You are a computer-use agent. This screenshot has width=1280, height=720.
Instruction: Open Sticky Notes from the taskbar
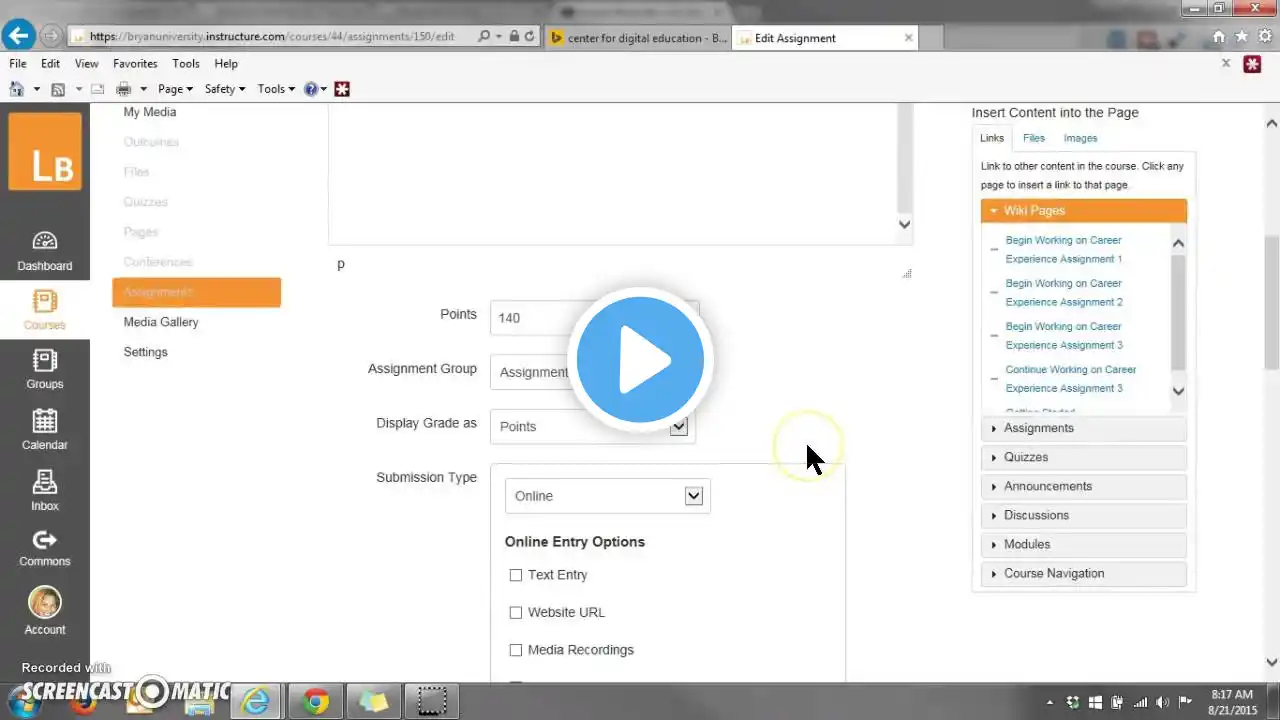point(374,702)
